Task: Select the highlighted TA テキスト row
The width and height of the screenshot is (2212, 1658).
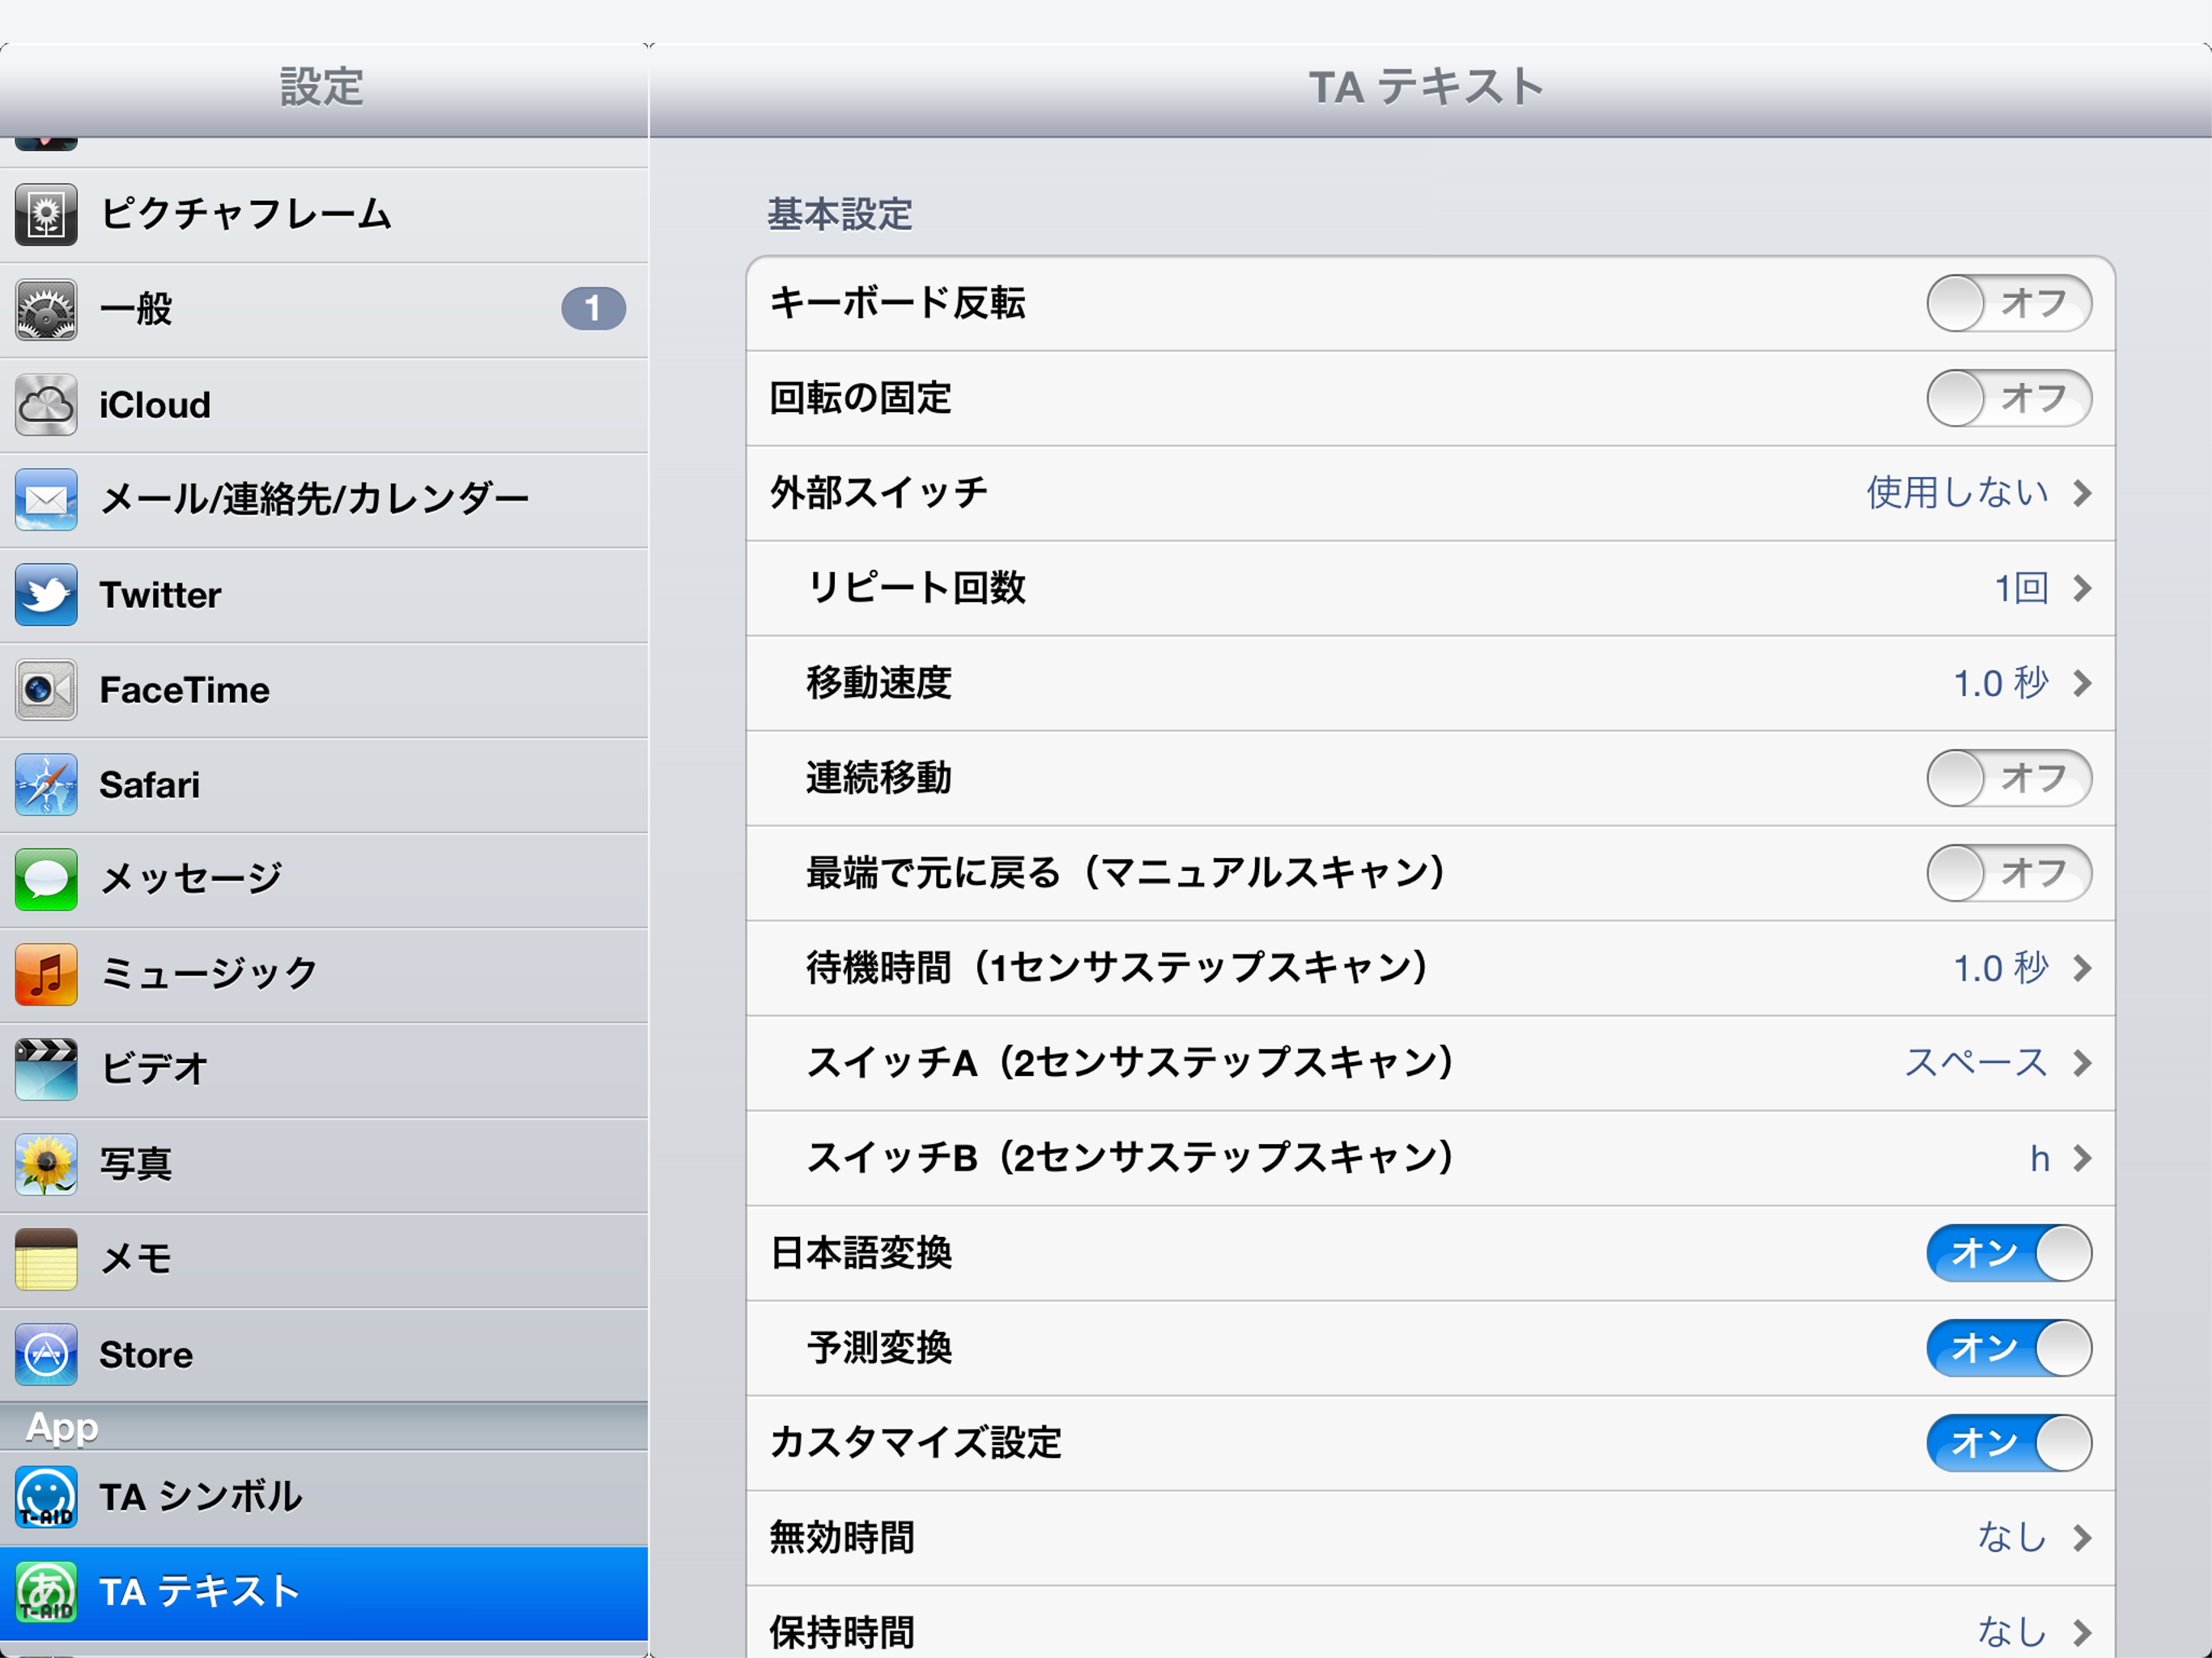Action: pyautogui.click(x=324, y=1593)
